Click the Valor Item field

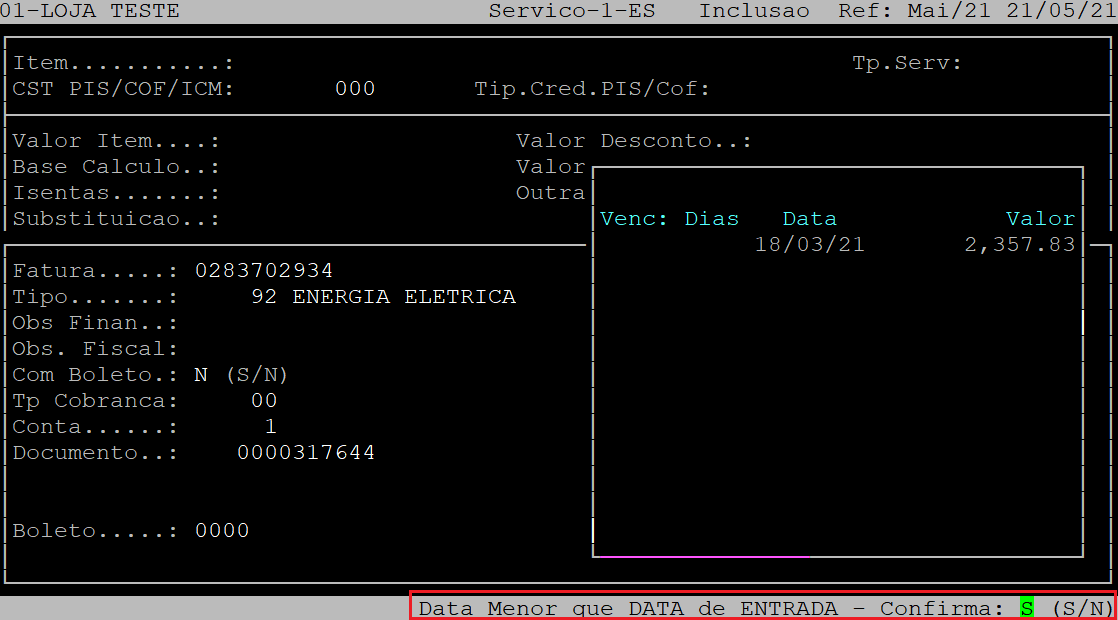[300, 141]
